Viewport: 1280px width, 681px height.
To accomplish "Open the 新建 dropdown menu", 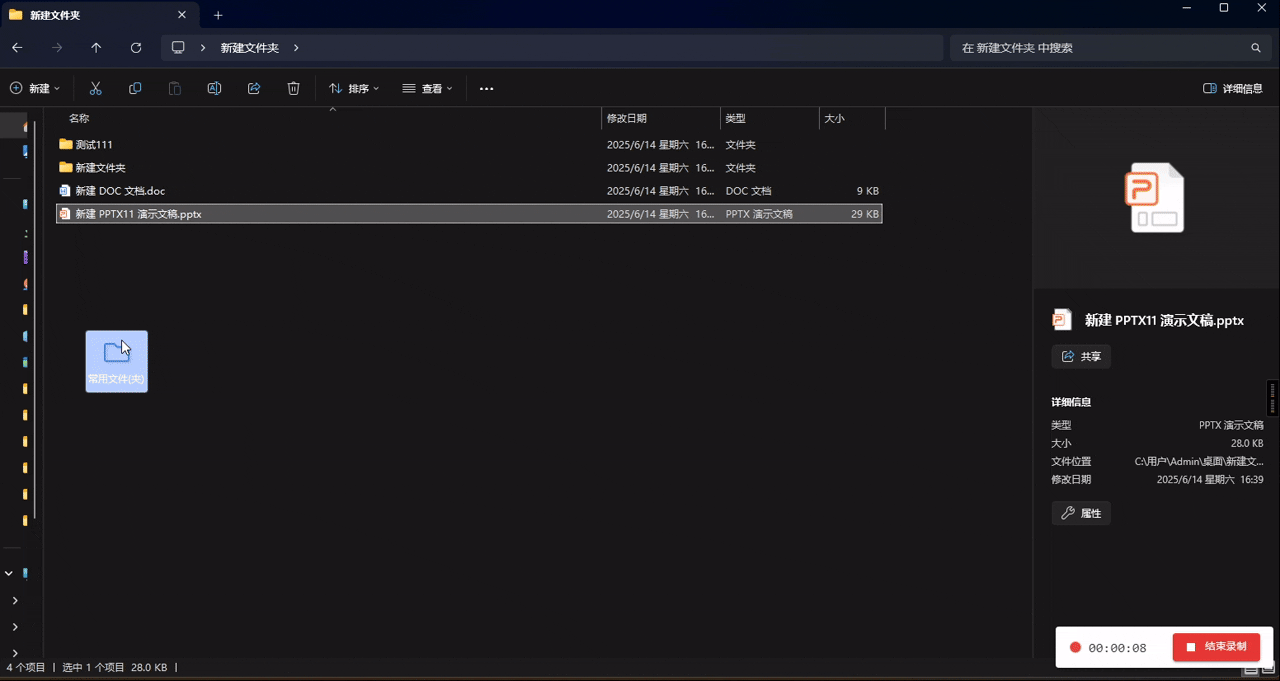I will pos(35,89).
